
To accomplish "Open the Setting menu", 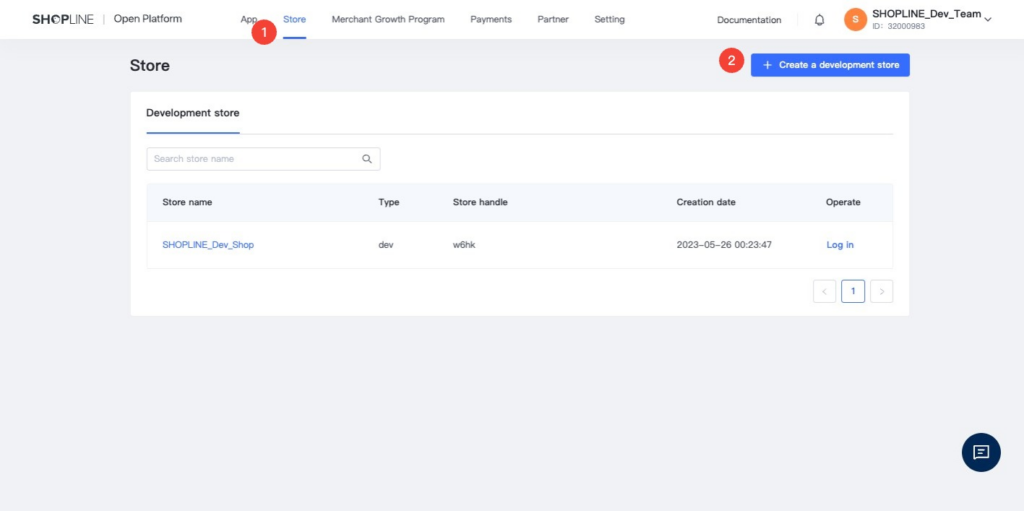I will pyautogui.click(x=609, y=20).
